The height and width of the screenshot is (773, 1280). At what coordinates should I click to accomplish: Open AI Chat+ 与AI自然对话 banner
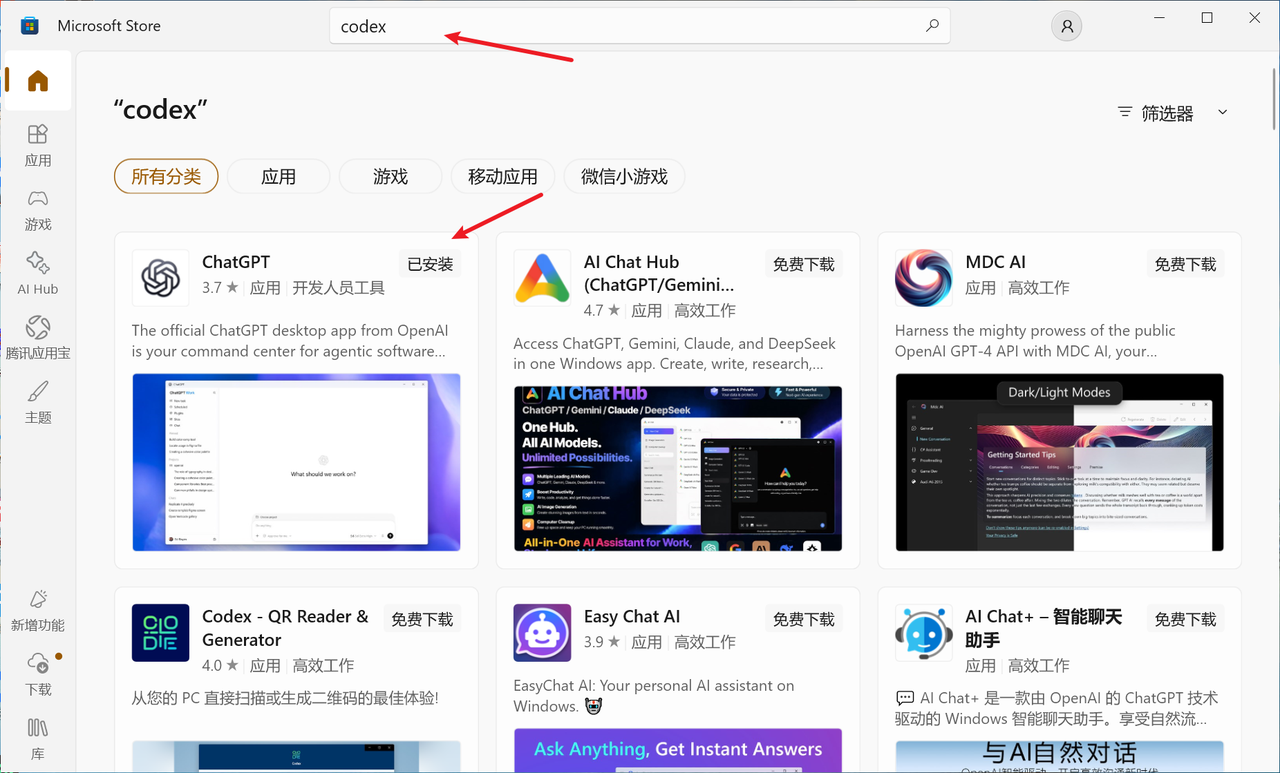(1060, 756)
